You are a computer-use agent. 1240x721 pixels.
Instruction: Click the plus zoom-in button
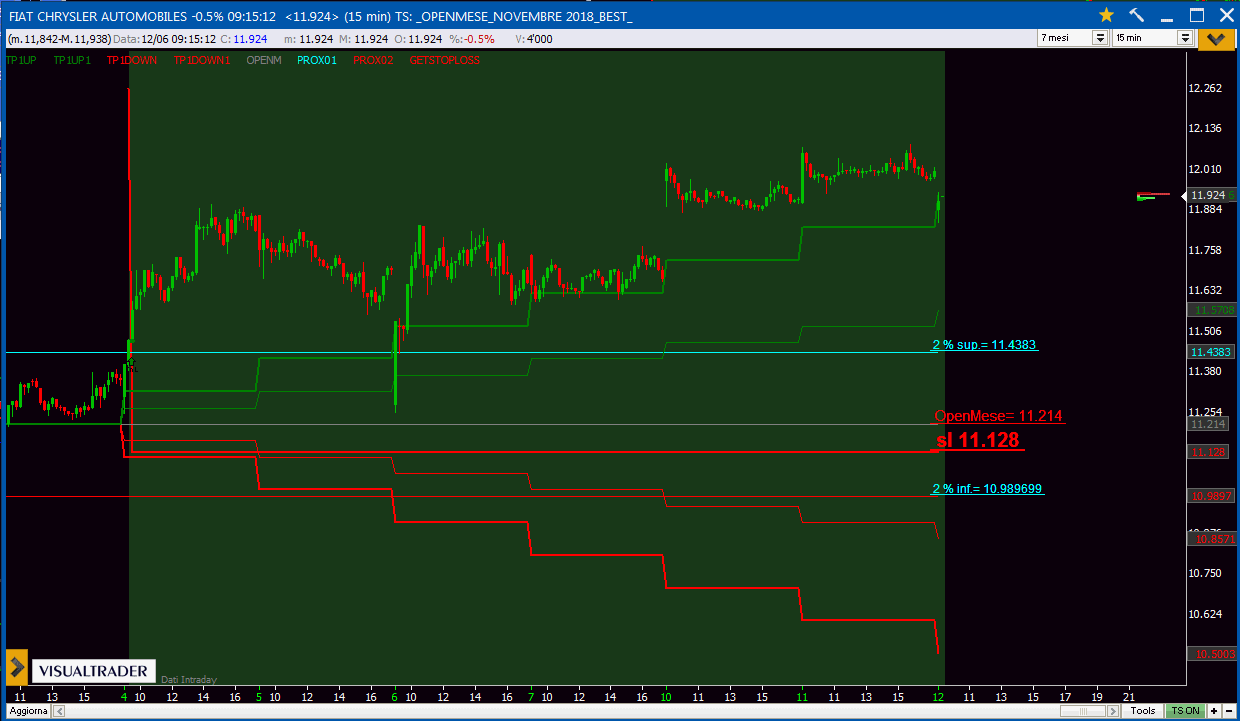click(1214, 711)
